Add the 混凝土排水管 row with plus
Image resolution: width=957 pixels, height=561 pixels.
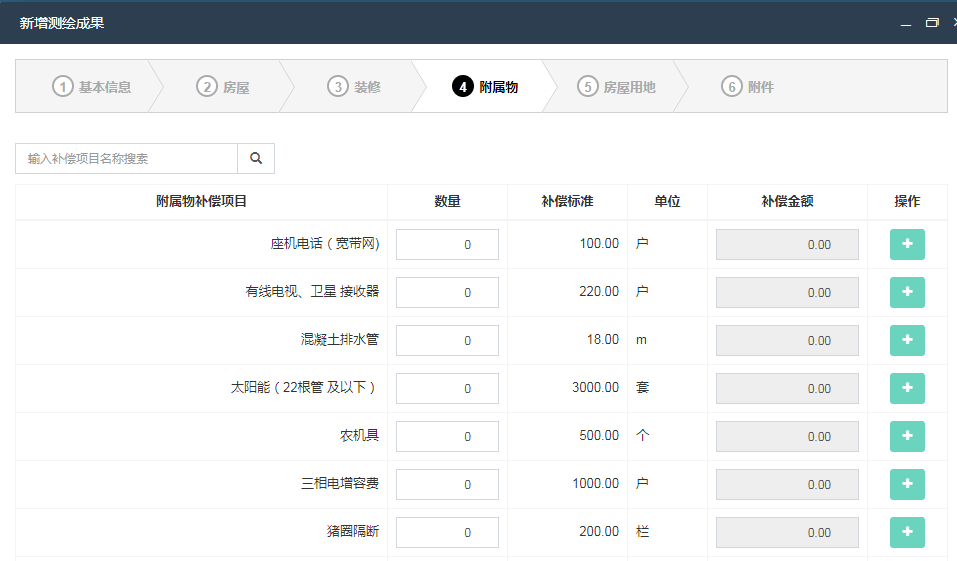[907, 340]
